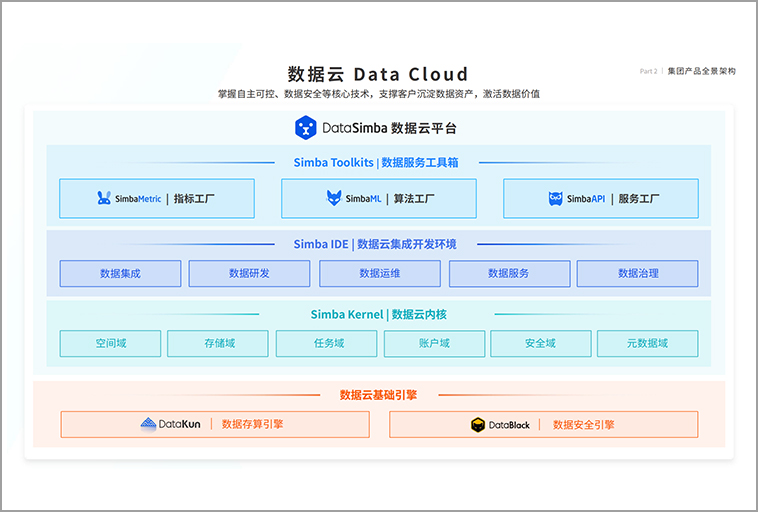Click the 数据存算引擎 label

pyautogui.click(x=252, y=424)
